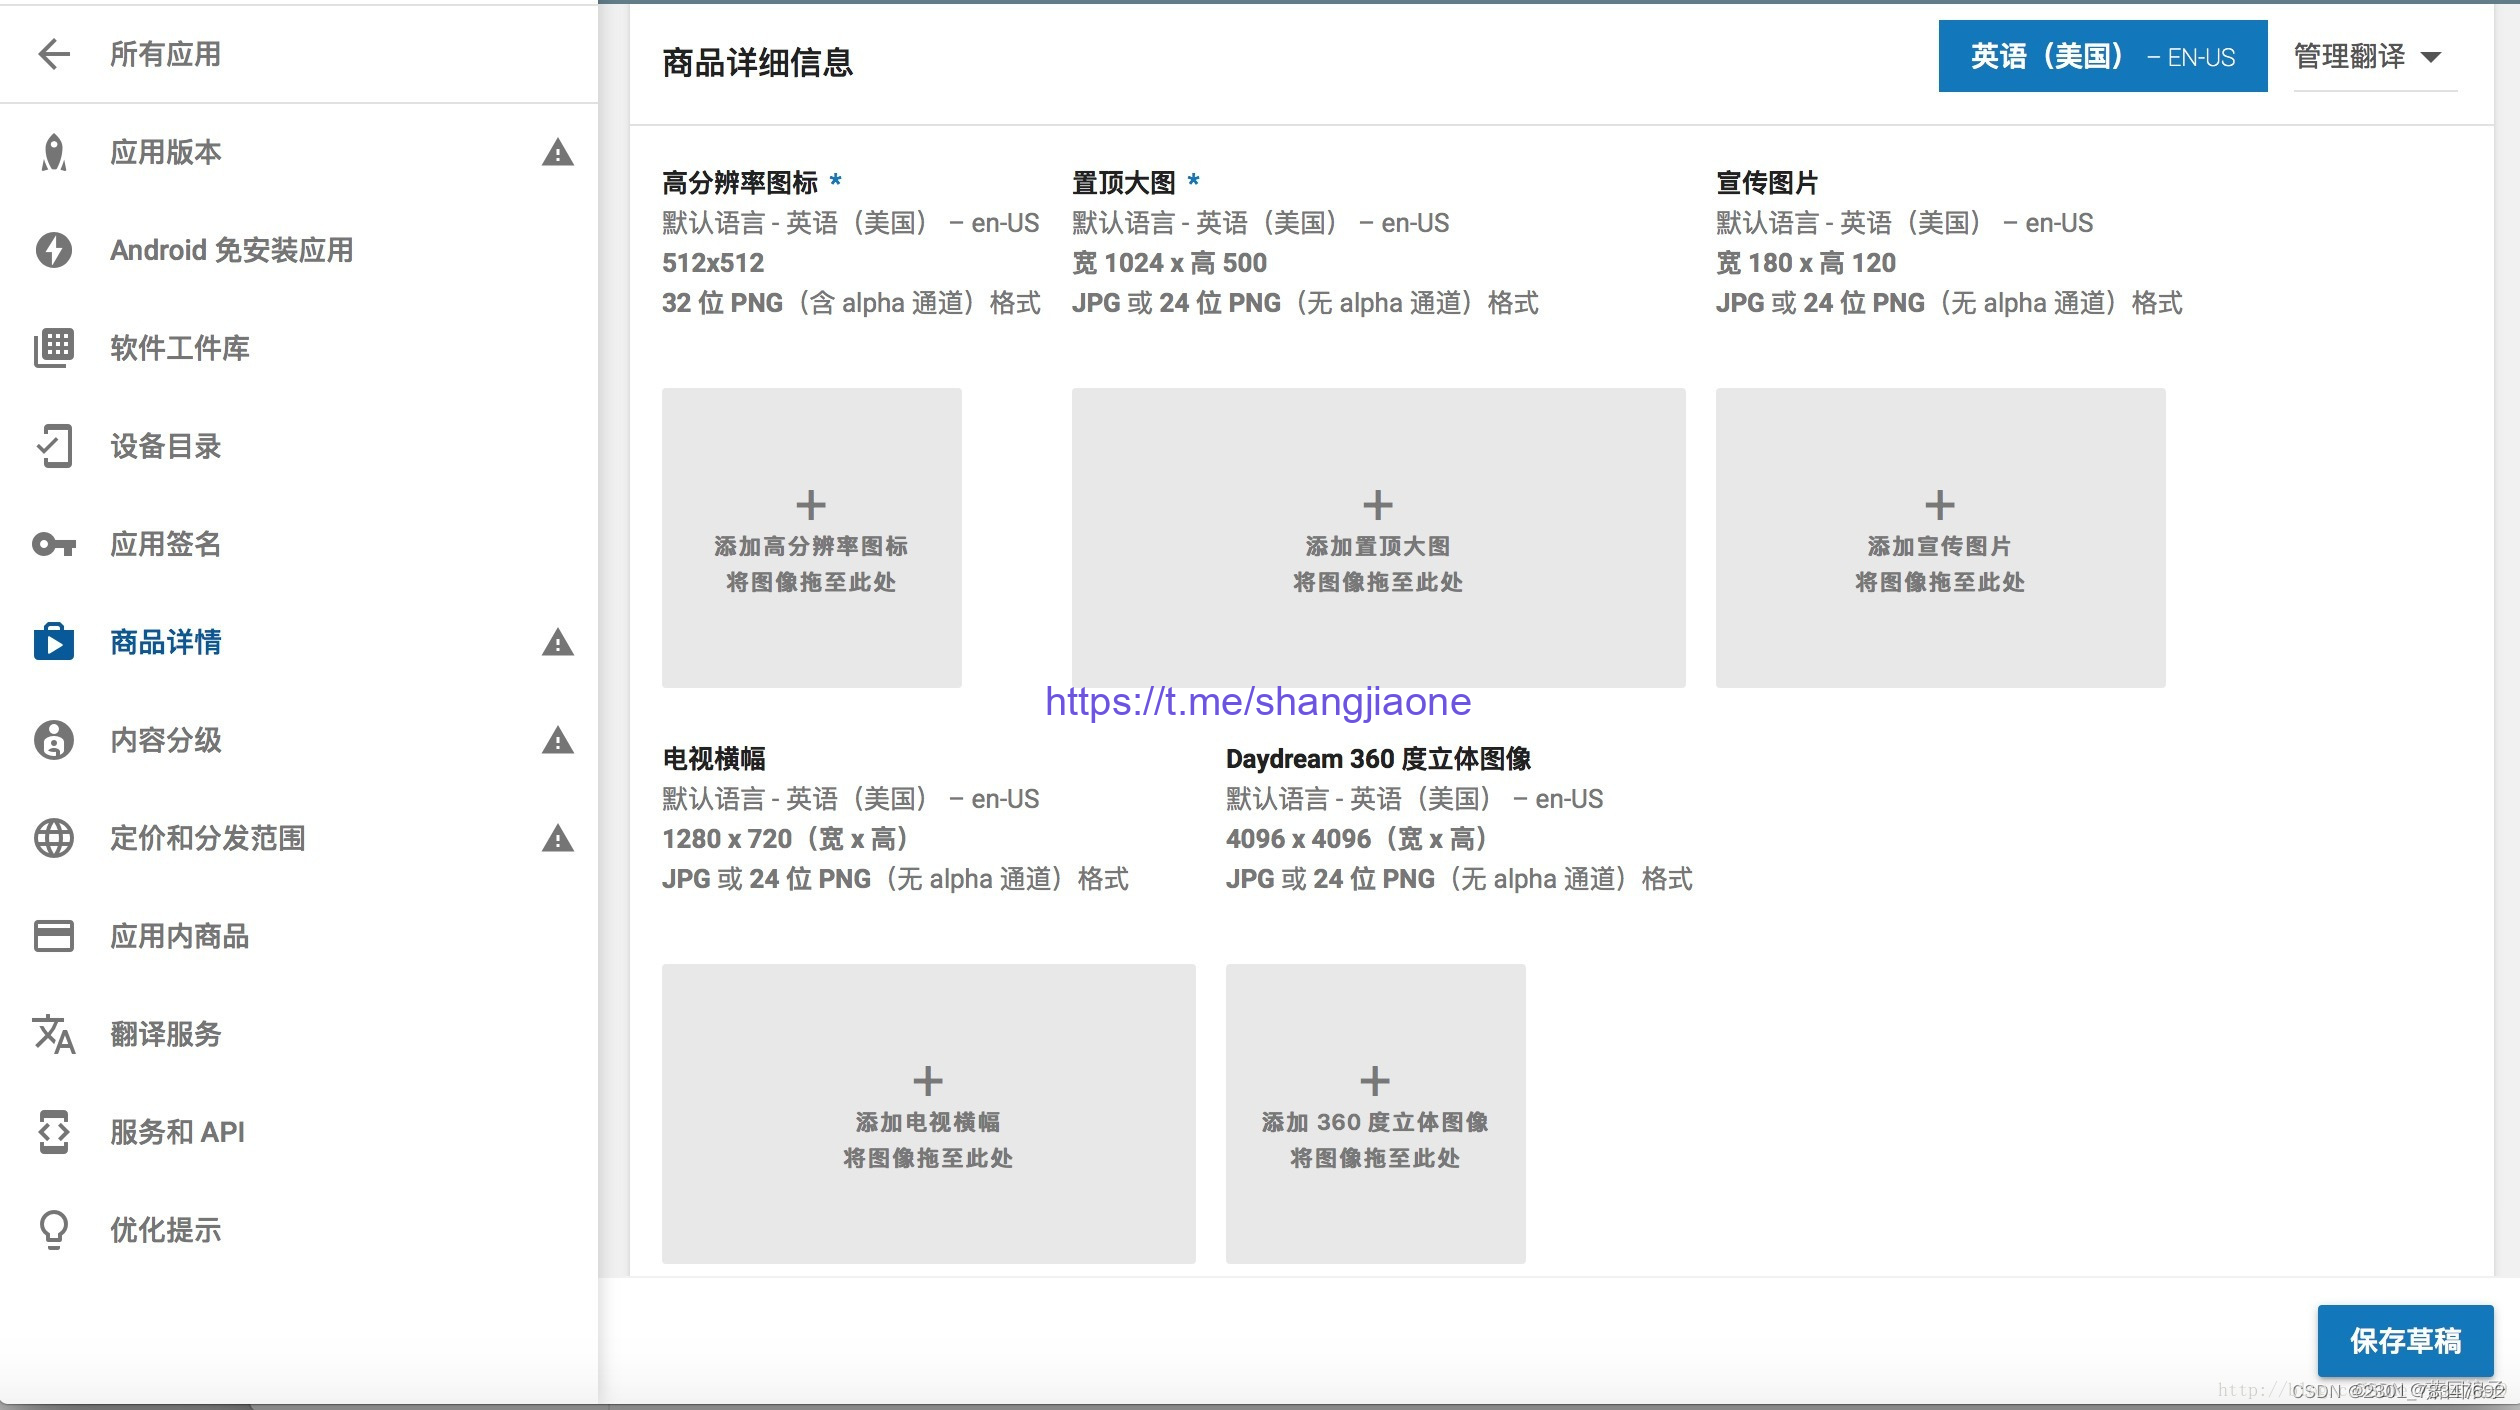Click the lightbulb icon for 优化提示
This screenshot has height=1410, width=2520.
[54, 1230]
